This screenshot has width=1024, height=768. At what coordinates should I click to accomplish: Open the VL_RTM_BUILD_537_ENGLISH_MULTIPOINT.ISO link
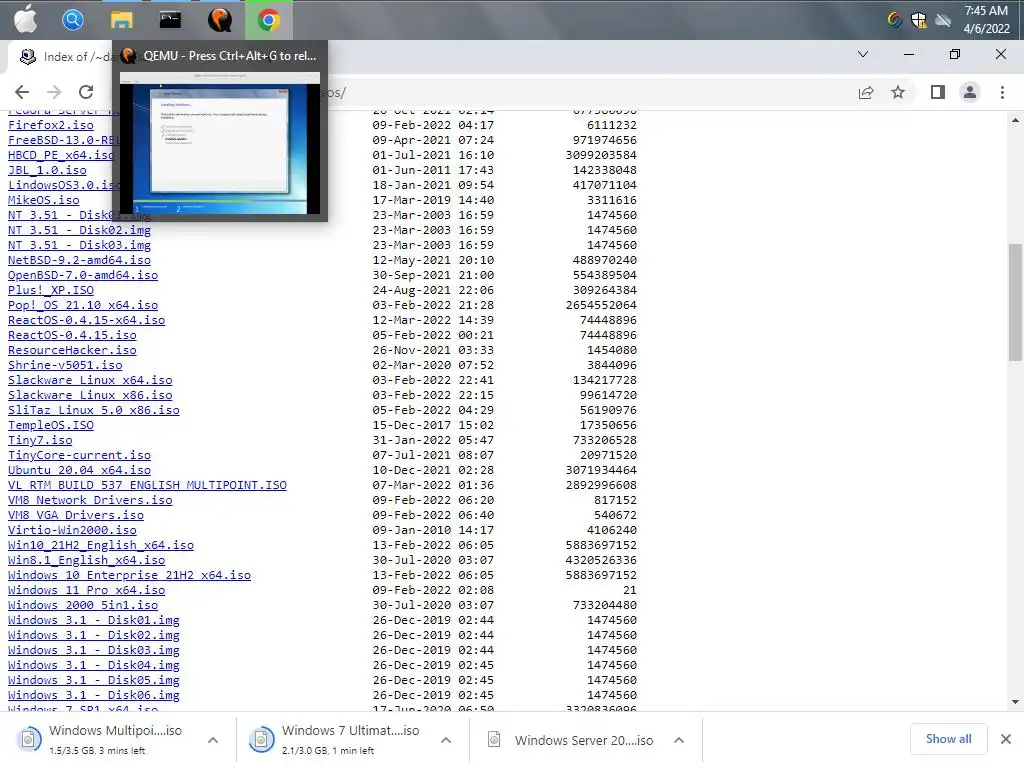tap(147, 485)
